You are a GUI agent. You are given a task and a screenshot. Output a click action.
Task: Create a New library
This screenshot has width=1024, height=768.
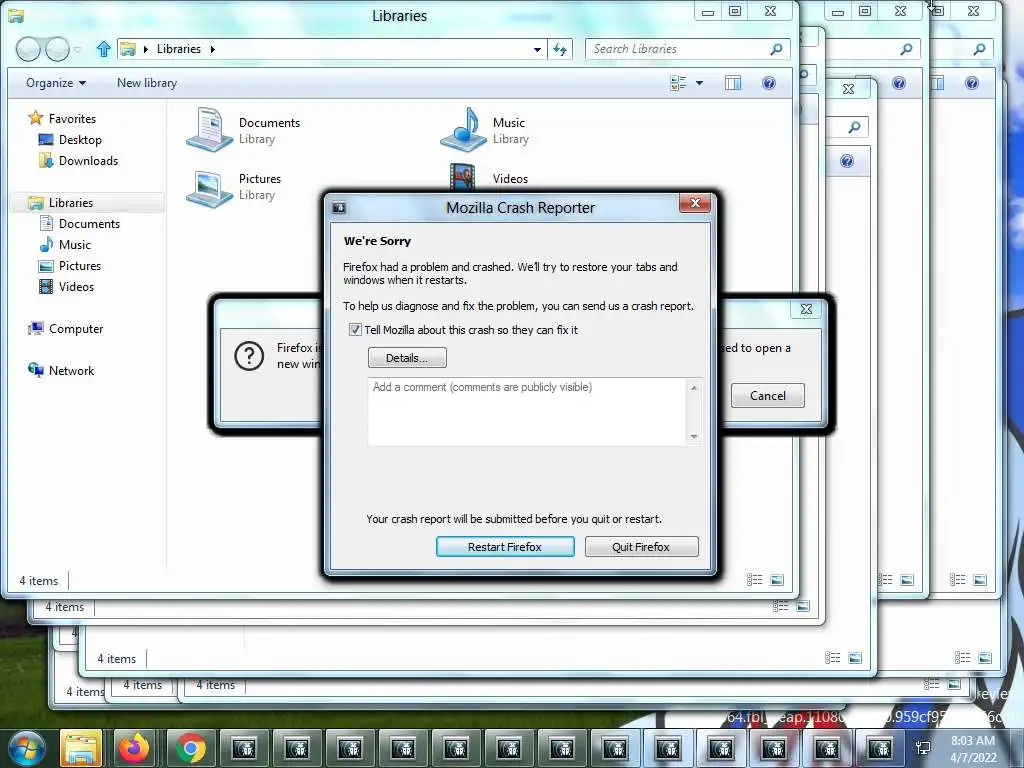point(147,83)
